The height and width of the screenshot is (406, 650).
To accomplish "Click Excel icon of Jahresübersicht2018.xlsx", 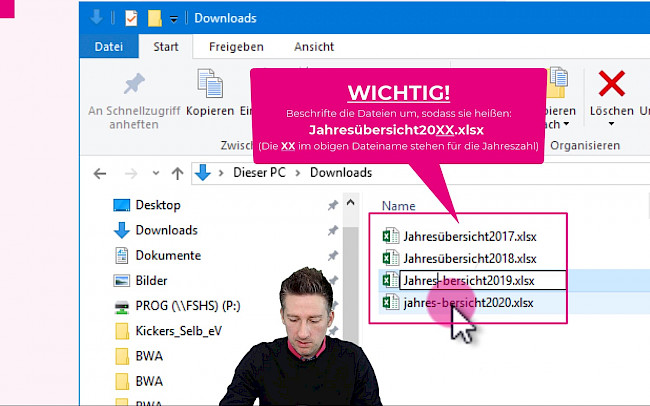I will 390,258.
